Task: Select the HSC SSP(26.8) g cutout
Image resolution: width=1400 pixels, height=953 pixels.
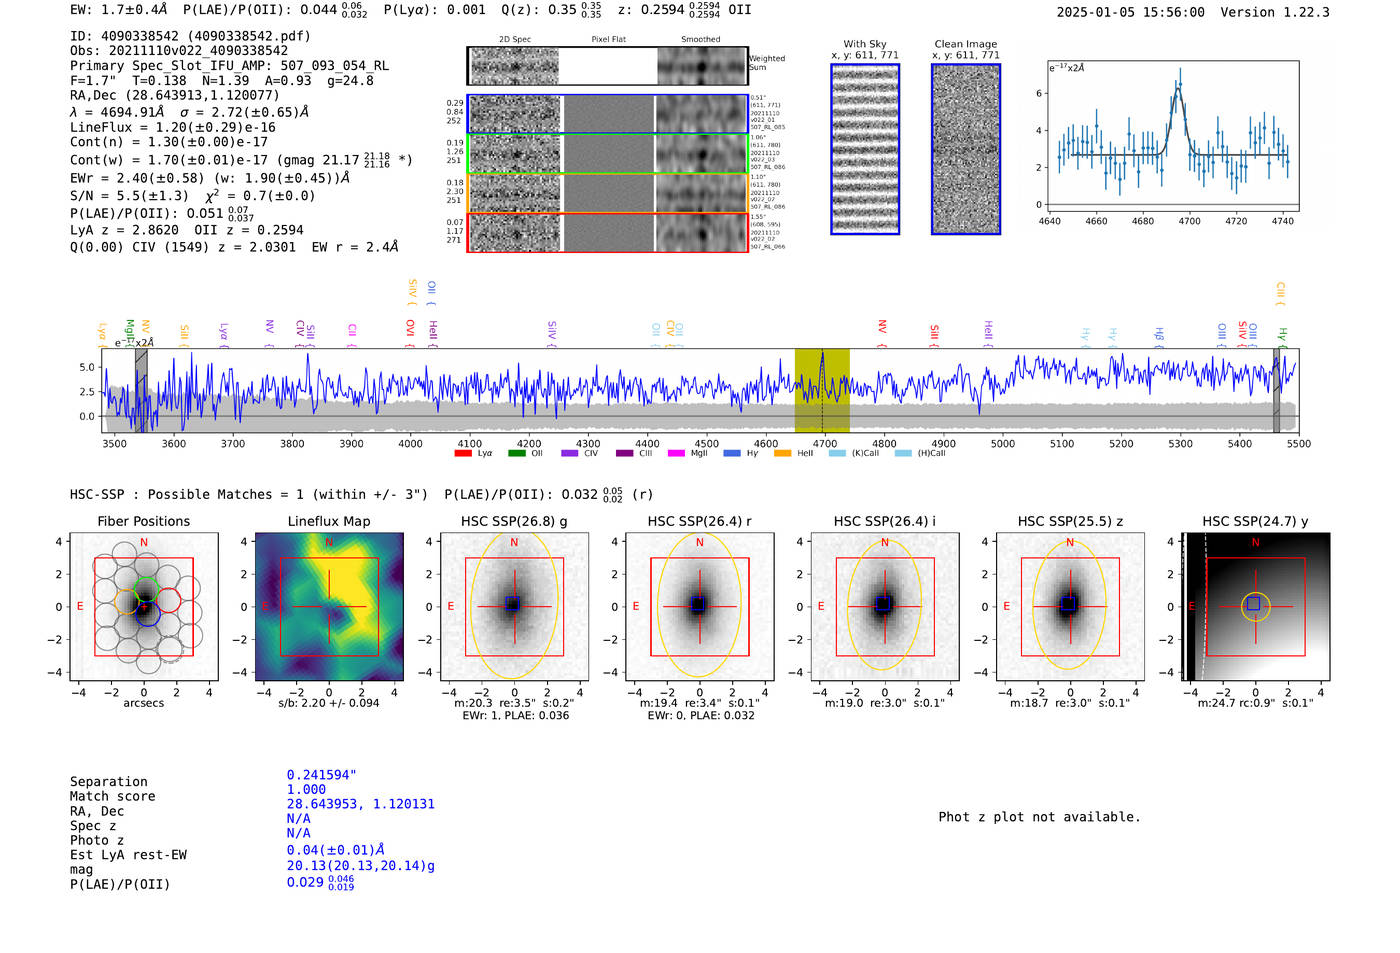Action: point(514,607)
